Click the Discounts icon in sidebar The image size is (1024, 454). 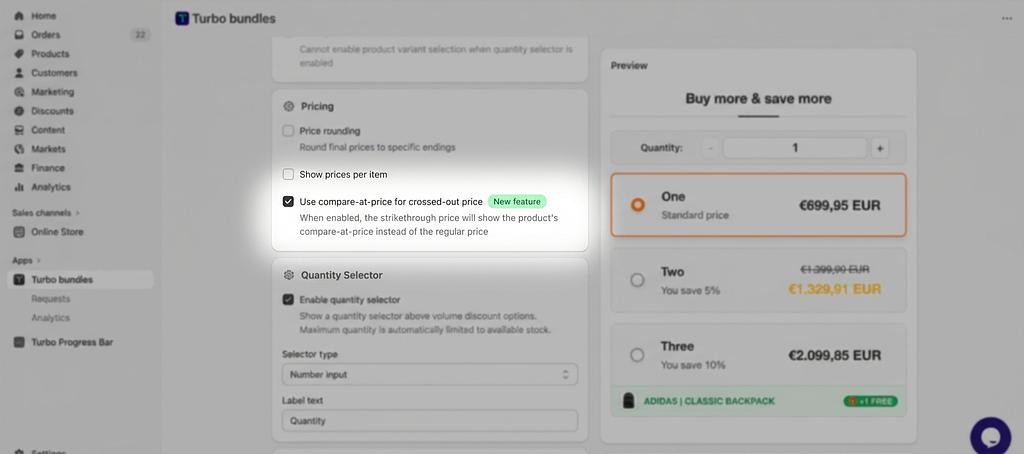pyautogui.click(x=19, y=111)
